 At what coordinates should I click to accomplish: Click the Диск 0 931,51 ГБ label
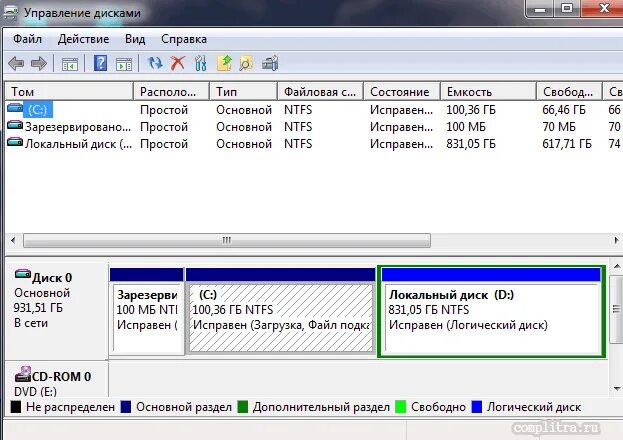56,311
